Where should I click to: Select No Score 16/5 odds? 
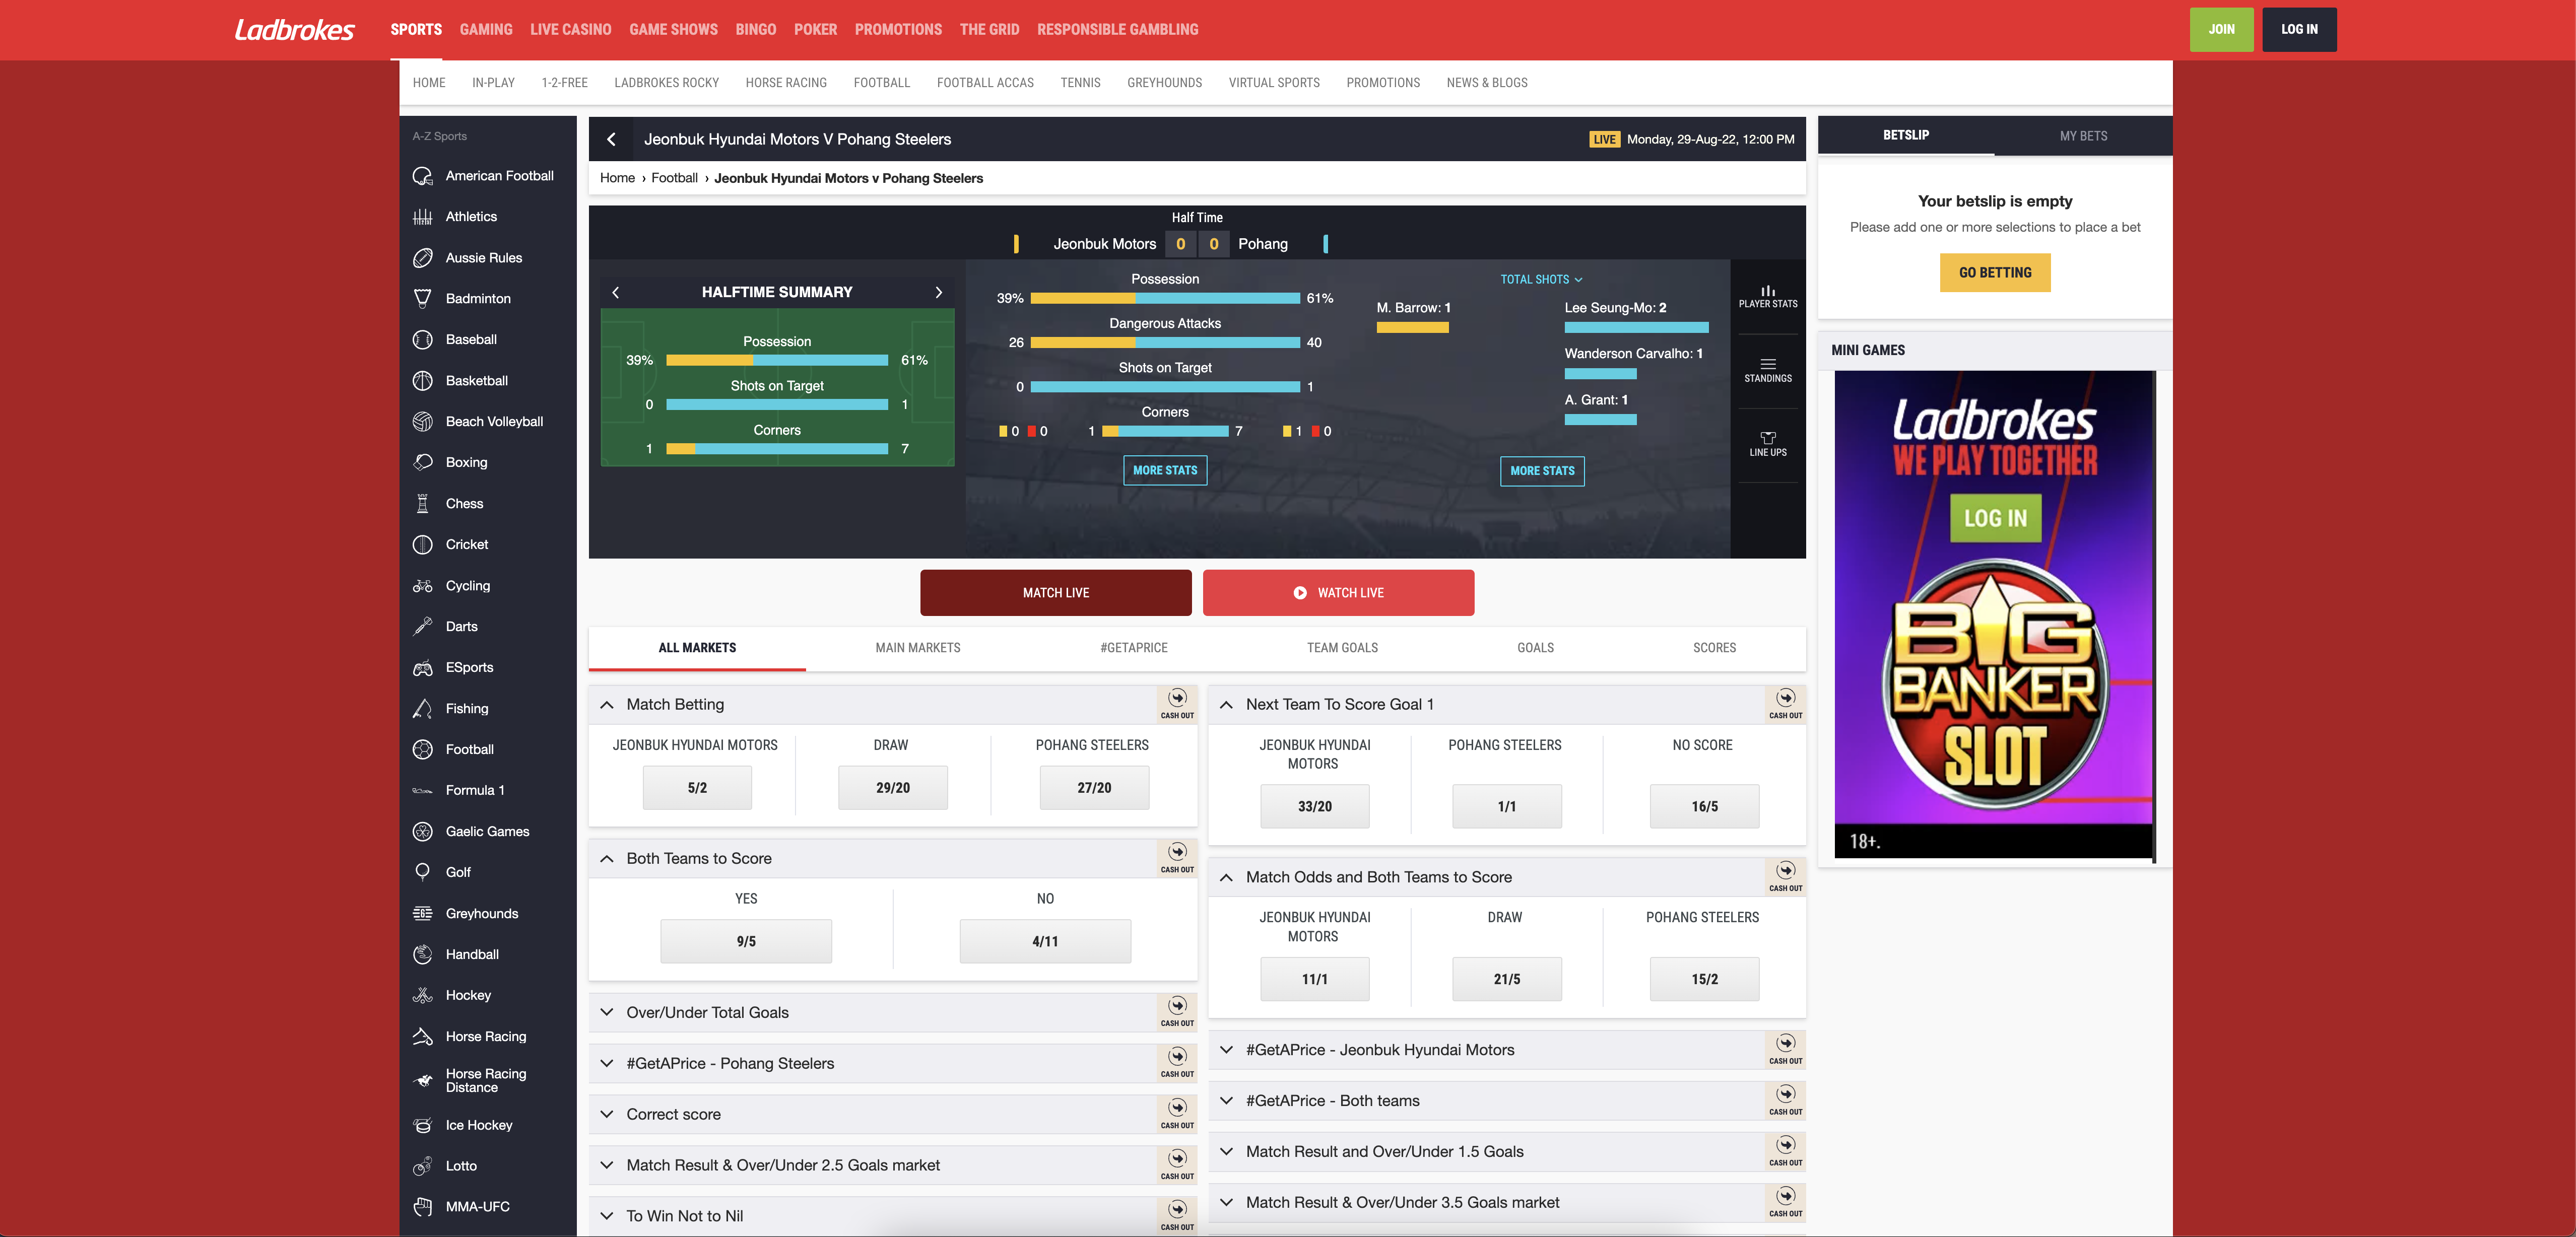click(1705, 807)
